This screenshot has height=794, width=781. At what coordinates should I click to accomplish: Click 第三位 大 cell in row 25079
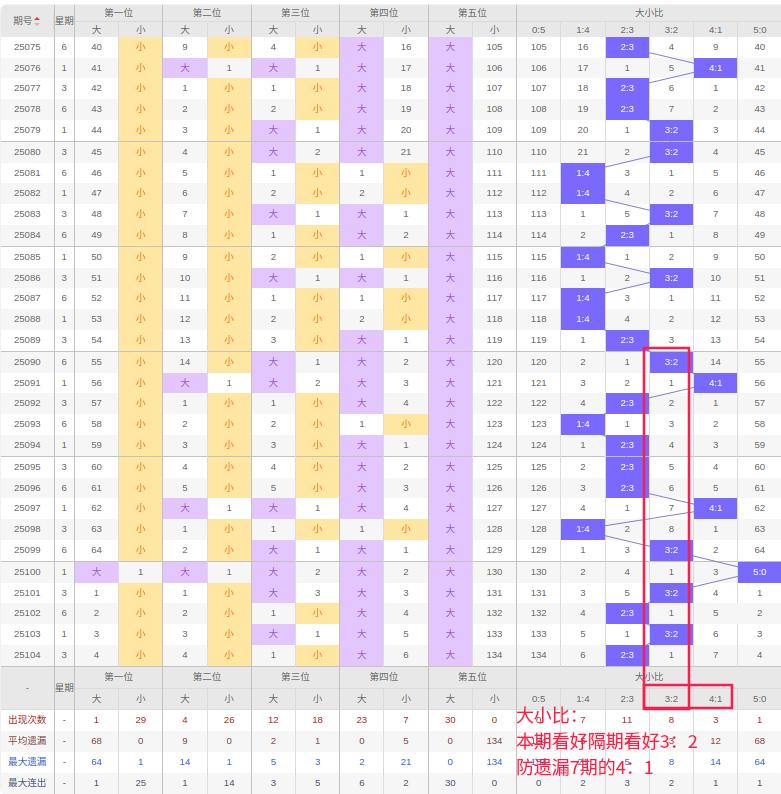click(273, 130)
